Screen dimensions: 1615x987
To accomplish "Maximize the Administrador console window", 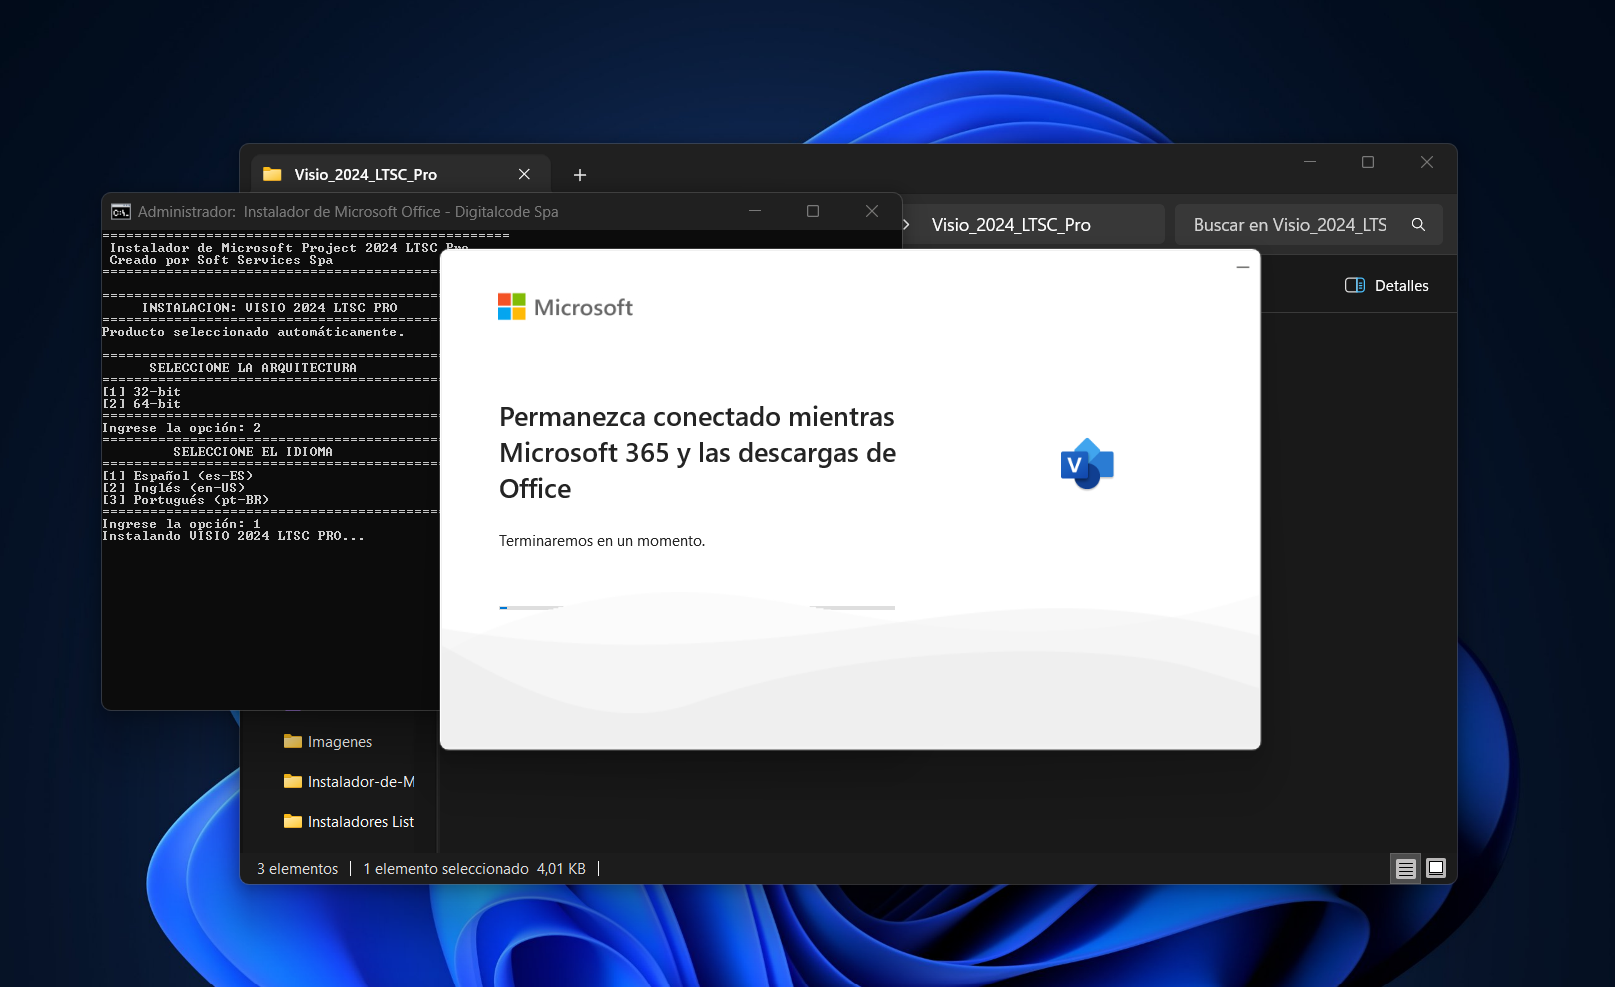I will 813,211.
